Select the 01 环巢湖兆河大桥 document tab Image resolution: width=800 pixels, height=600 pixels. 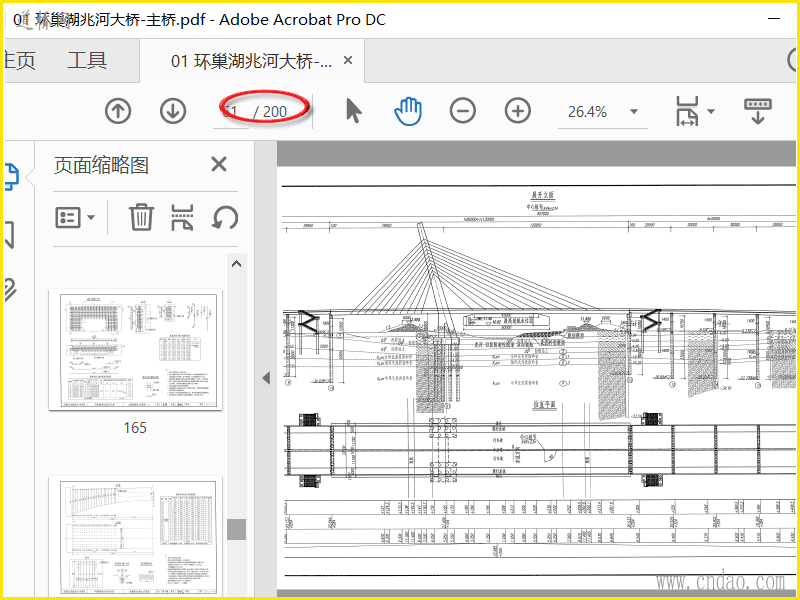[251, 61]
